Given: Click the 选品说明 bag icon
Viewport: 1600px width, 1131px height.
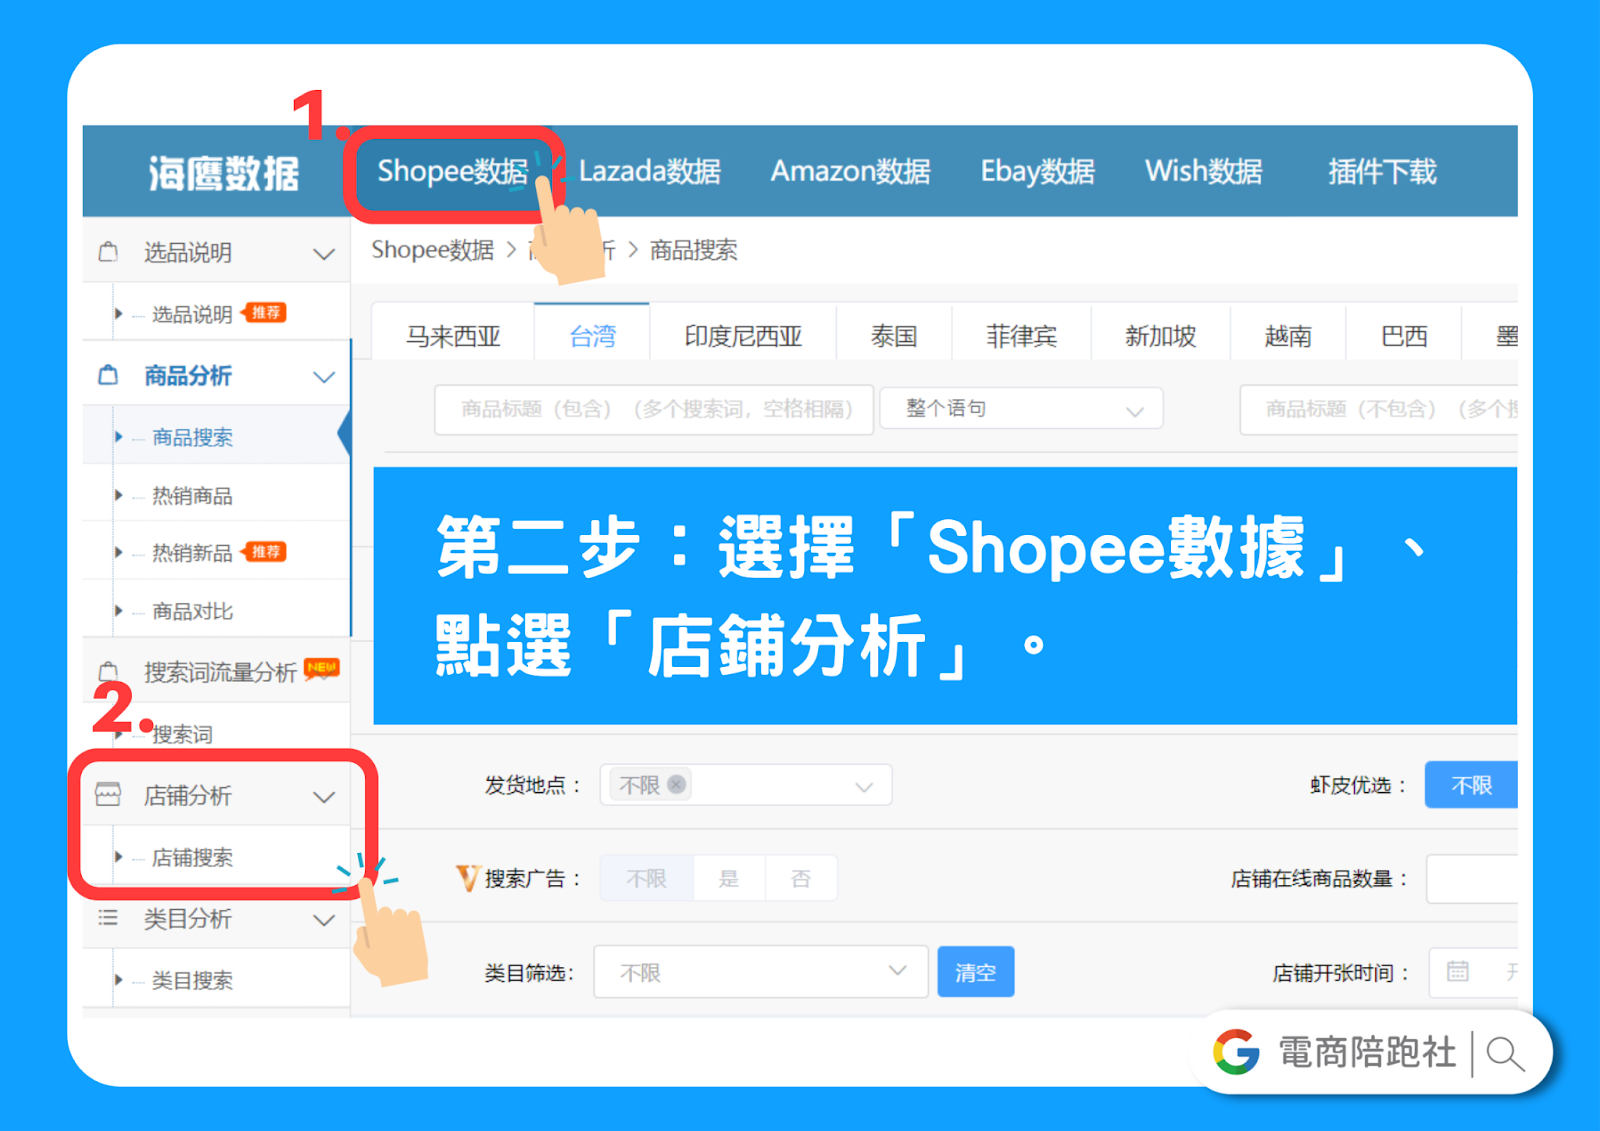Looking at the screenshot, I should (108, 252).
